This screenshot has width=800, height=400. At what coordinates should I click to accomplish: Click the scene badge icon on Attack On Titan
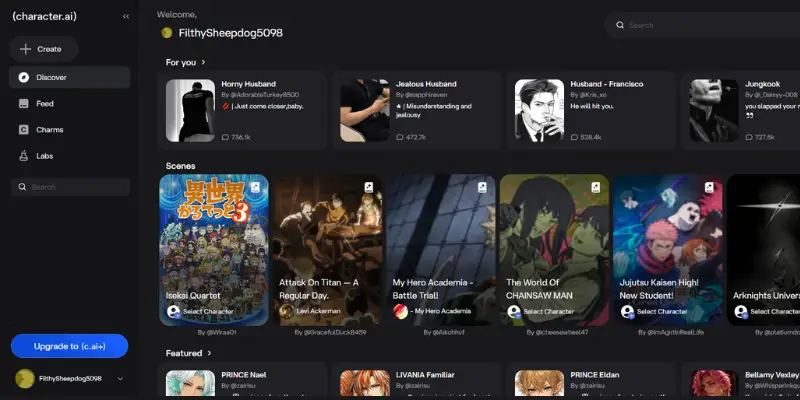pos(368,188)
